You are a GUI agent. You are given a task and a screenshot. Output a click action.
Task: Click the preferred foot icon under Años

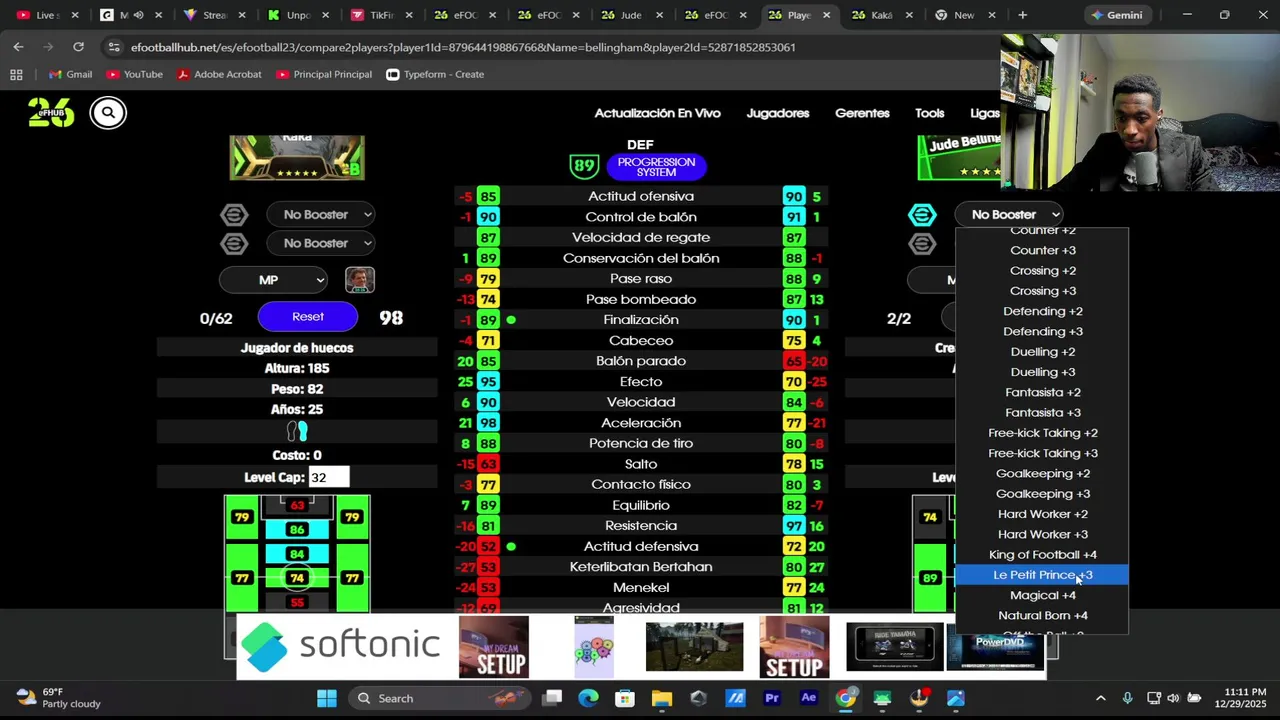(x=297, y=431)
